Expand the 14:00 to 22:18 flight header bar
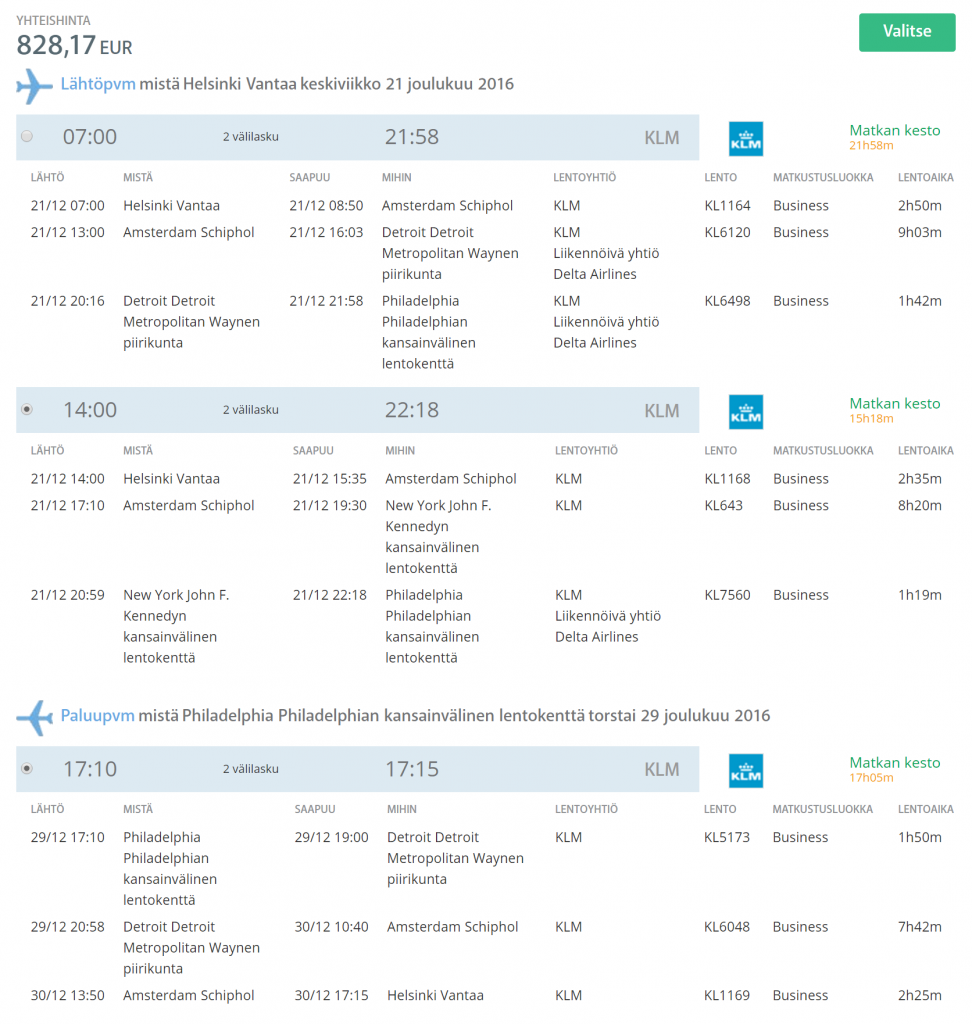 (x=357, y=410)
